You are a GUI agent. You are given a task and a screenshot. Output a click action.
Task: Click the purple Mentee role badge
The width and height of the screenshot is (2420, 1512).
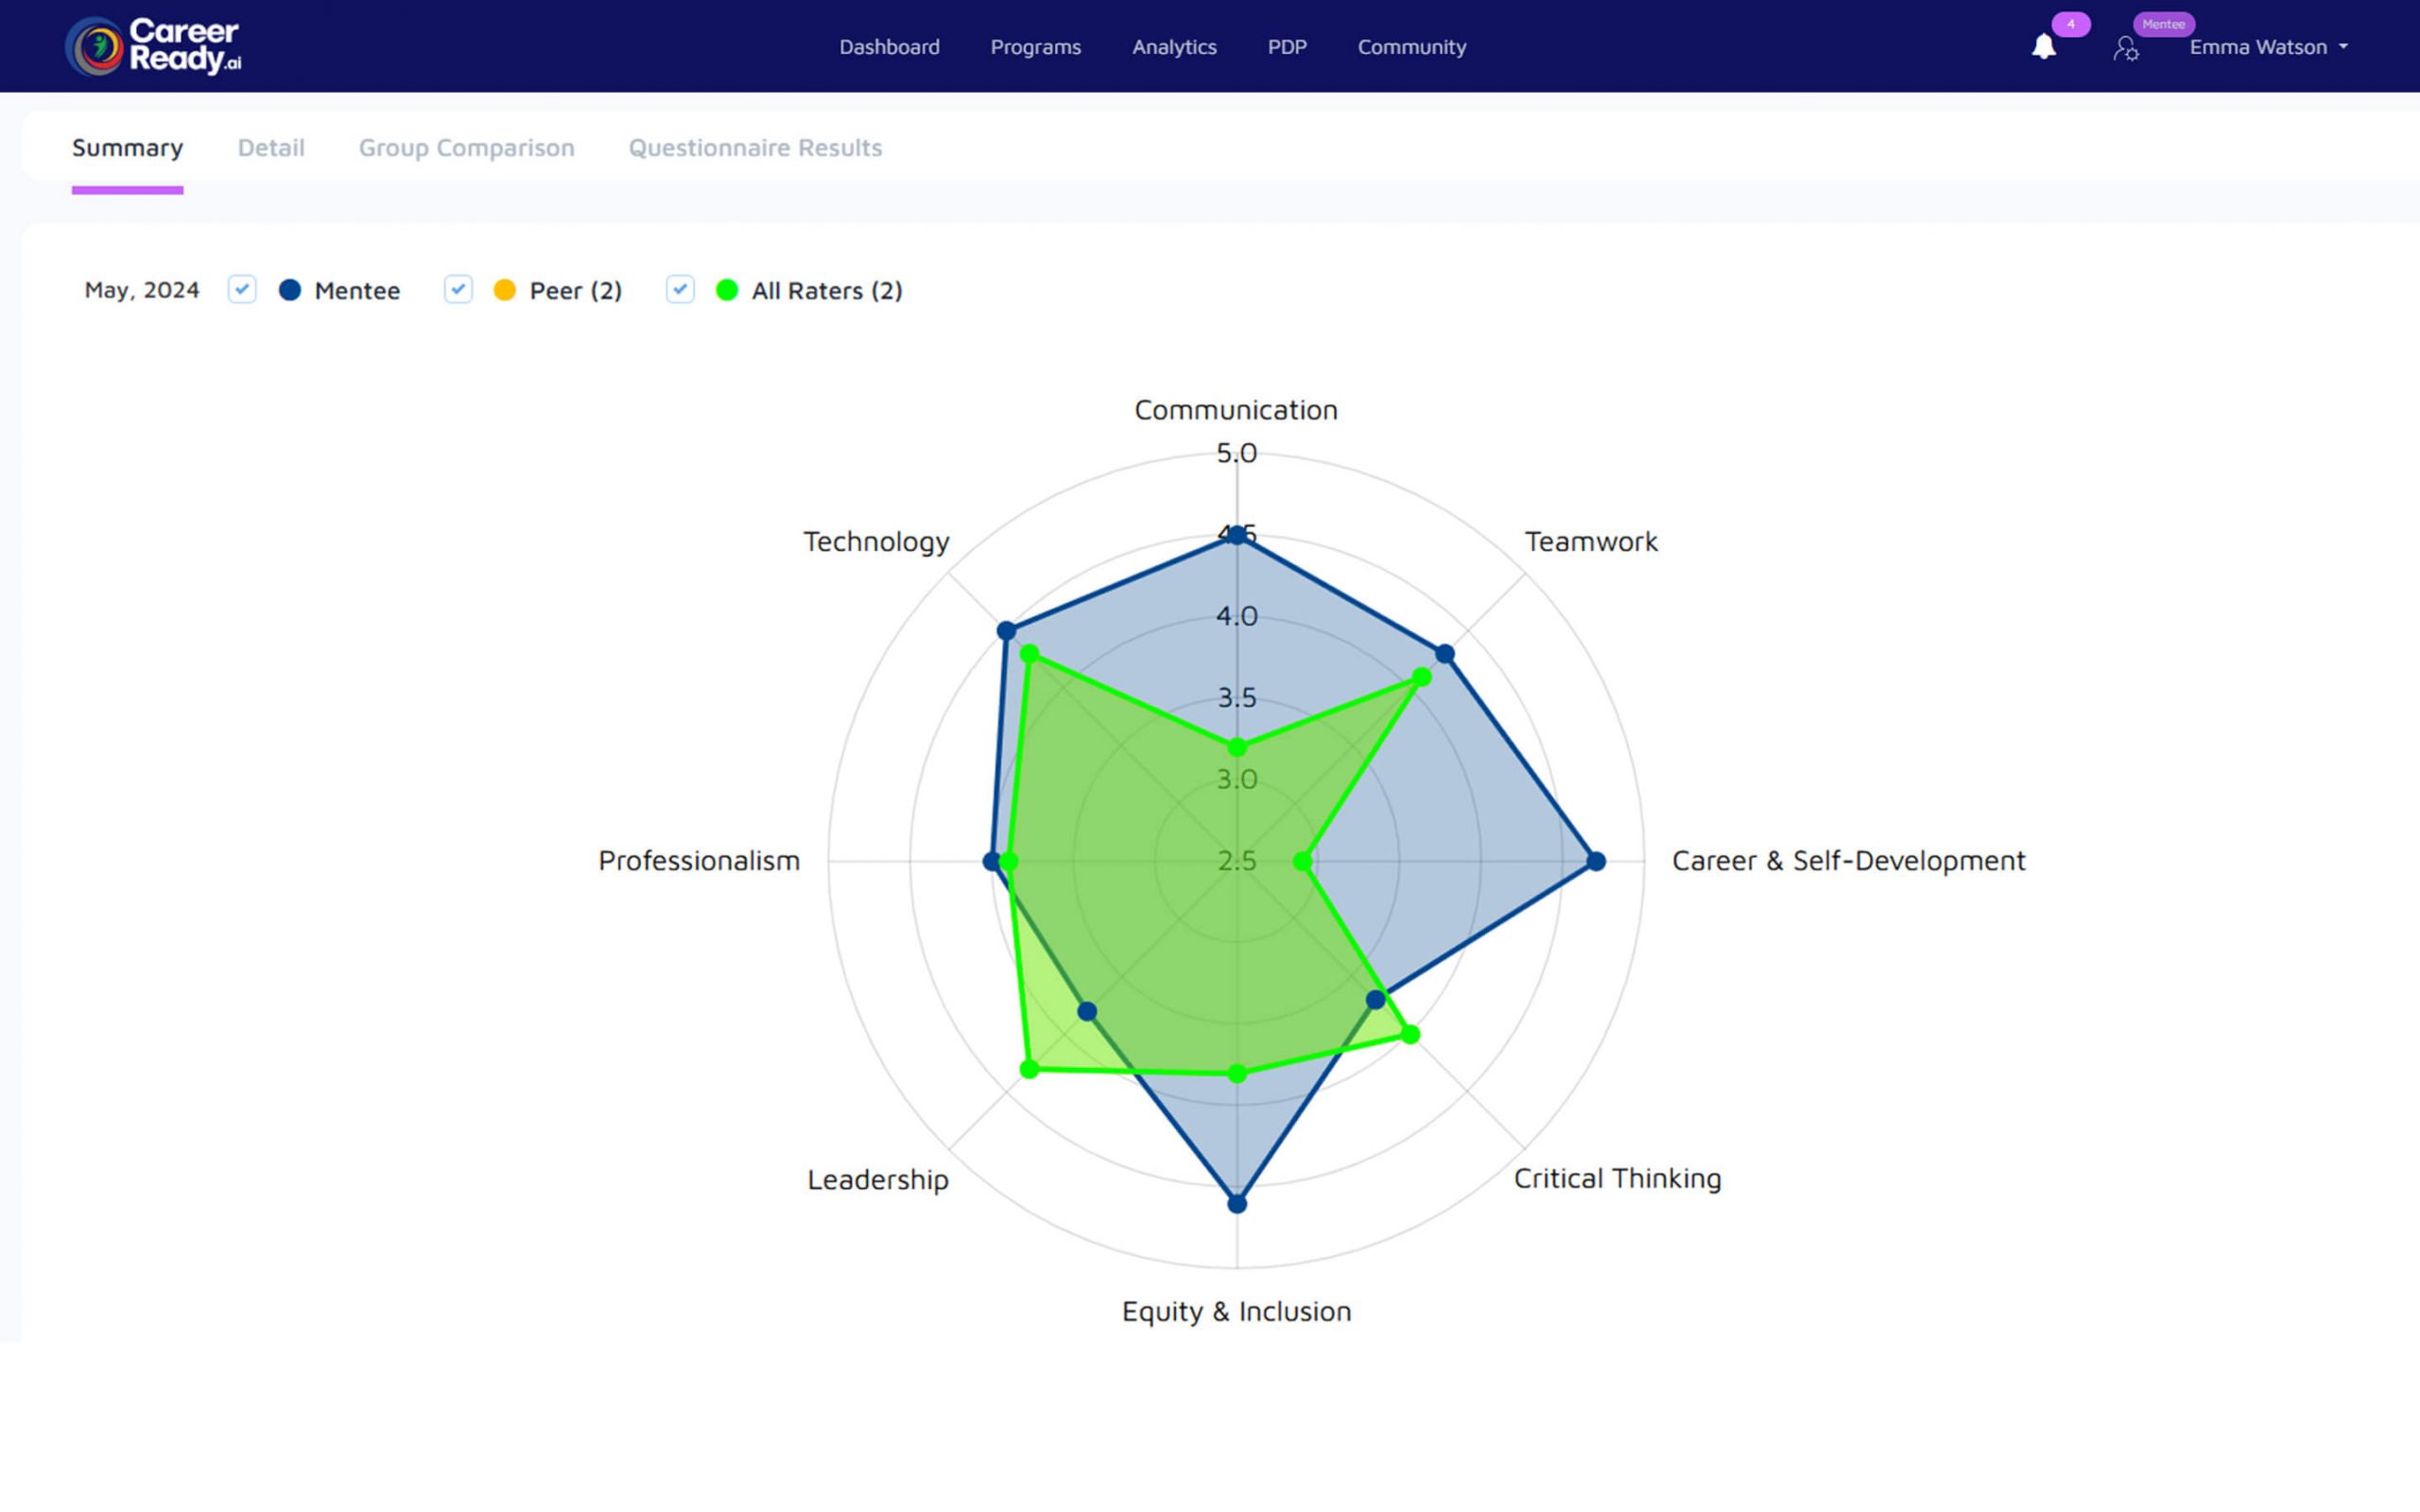click(x=2163, y=24)
